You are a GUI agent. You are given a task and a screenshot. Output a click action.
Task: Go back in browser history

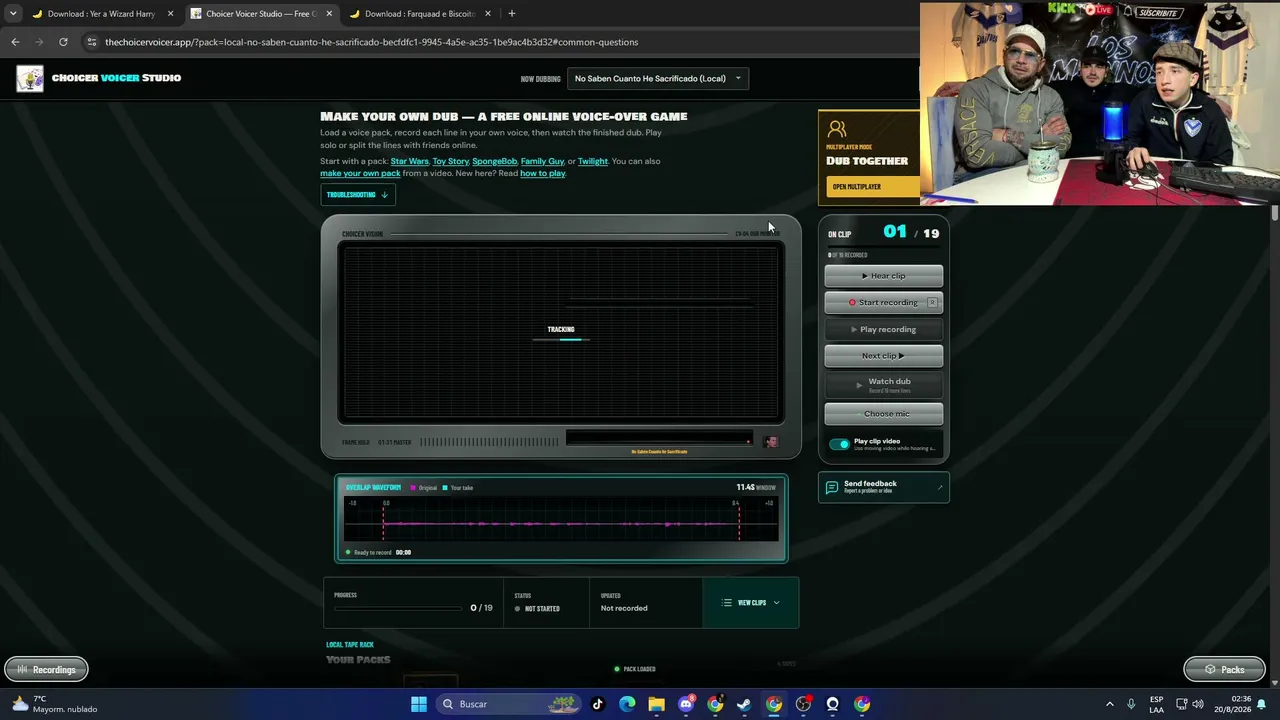click(x=15, y=42)
